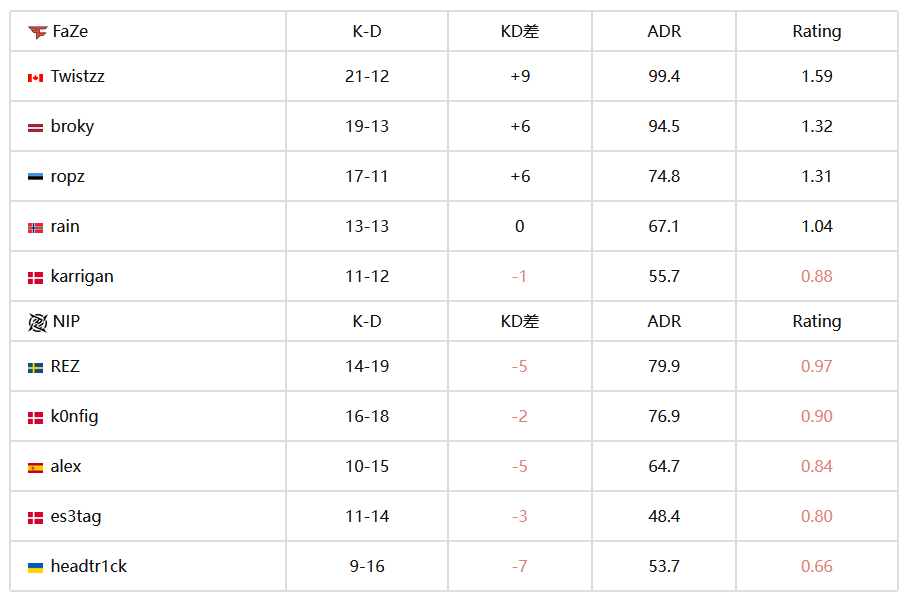Click the Ukrainian flag beside headtr1ck
Image resolution: width=909 pixels, height=605 pixels.
(x=35, y=568)
